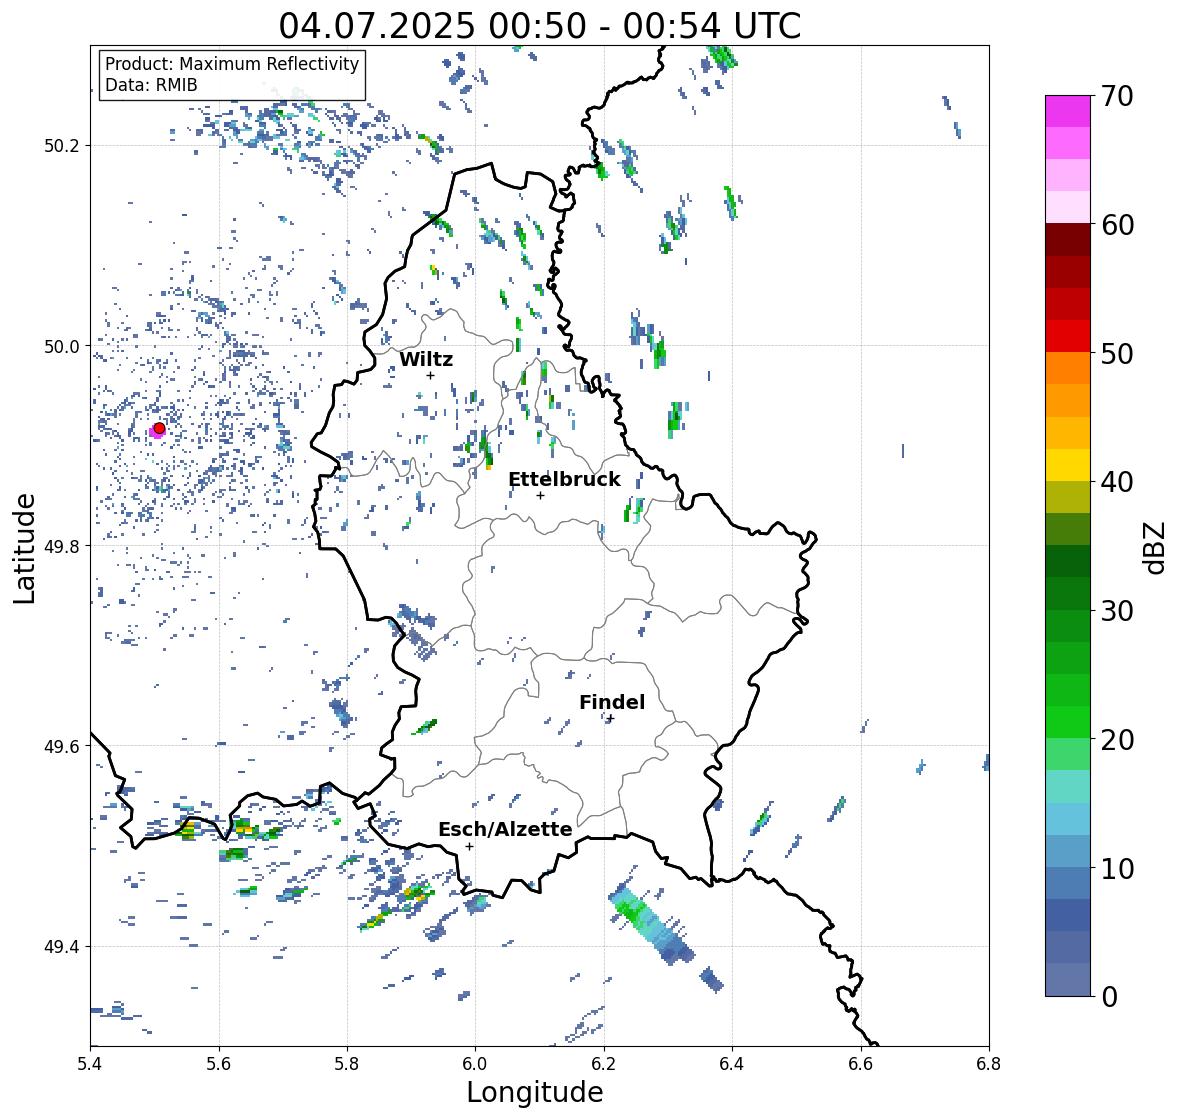Image resolution: width=1179 pixels, height=1117 pixels.
Task: Click the latitude tick label 49.6
Action: (x=62, y=746)
